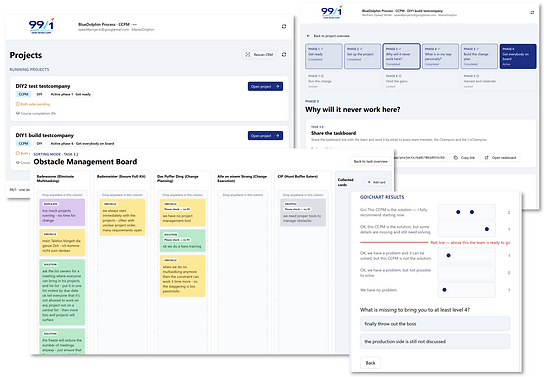Click 'Alle an einem Strang' column header
Screen dimensions: 544x377
[242, 178]
